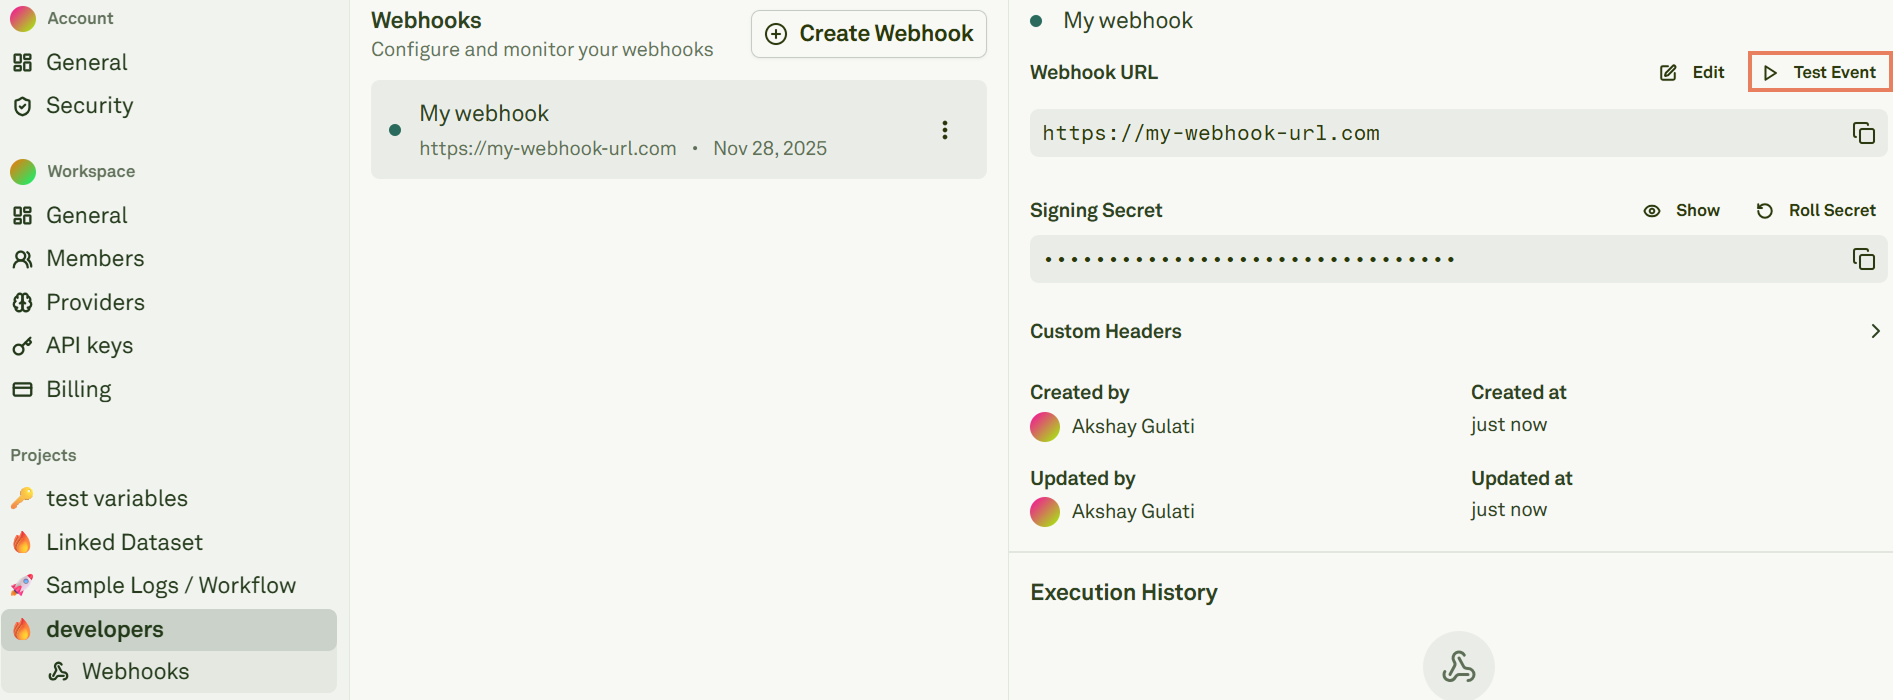Screen dimensions: 1893x700
Task: Click Account avatar icon
Action: [23, 18]
